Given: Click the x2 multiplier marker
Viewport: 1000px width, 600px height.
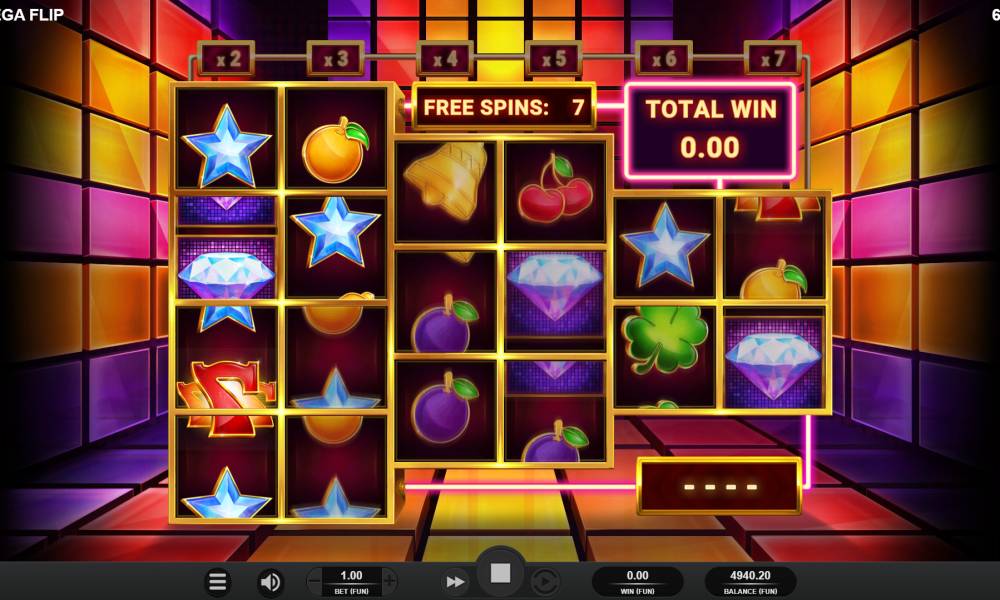Looking at the screenshot, I should coord(226,59).
